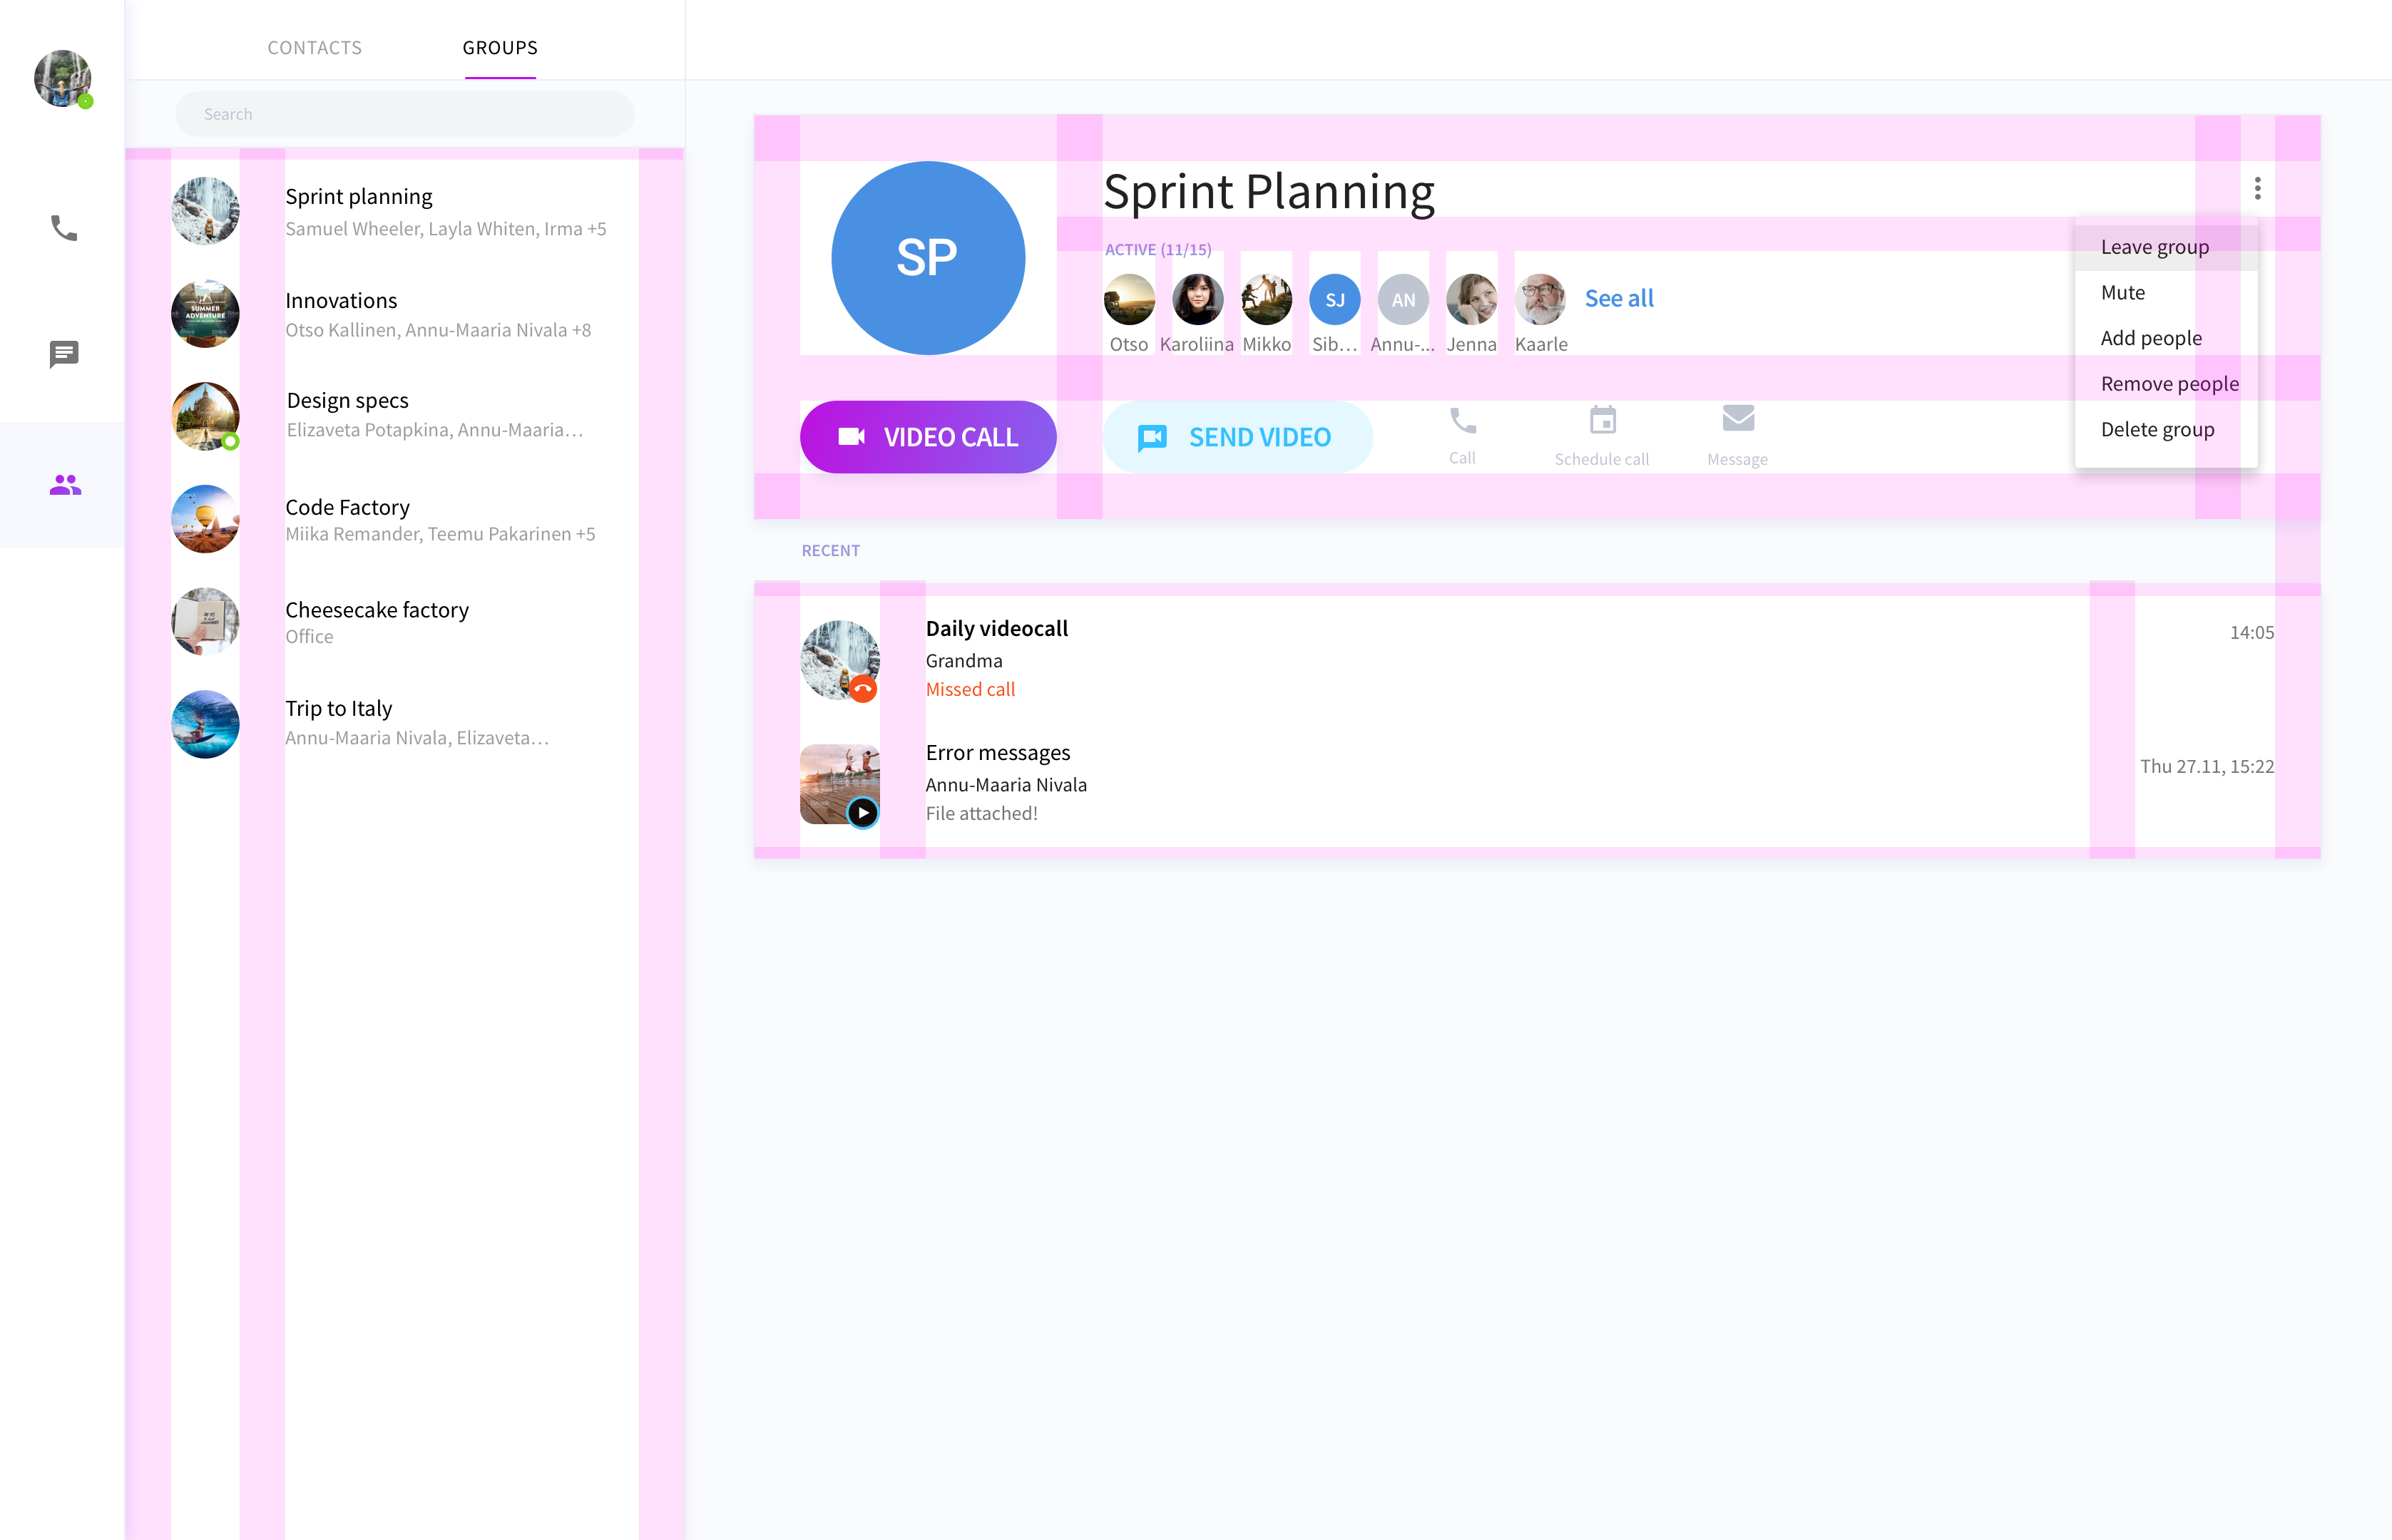Click the VIDEO CALL button
Screen dimensions: 2392x1540
pos(929,436)
